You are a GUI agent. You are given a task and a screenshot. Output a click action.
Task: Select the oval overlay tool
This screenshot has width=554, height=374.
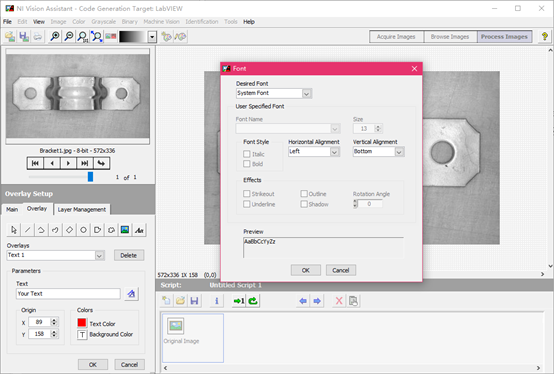pyautogui.click(x=83, y=230)
